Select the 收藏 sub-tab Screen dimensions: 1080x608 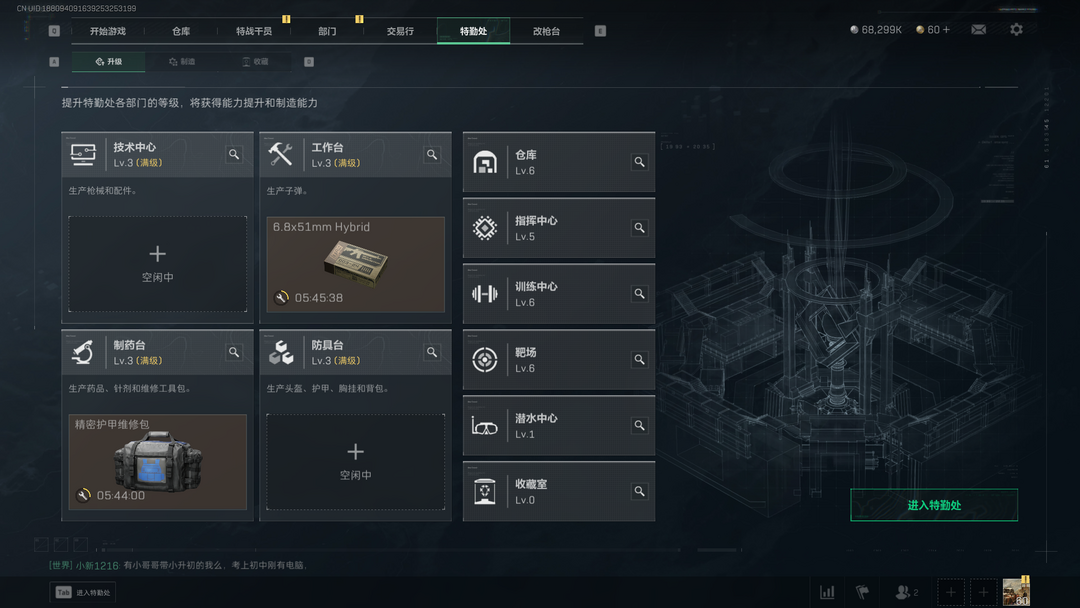256,61
